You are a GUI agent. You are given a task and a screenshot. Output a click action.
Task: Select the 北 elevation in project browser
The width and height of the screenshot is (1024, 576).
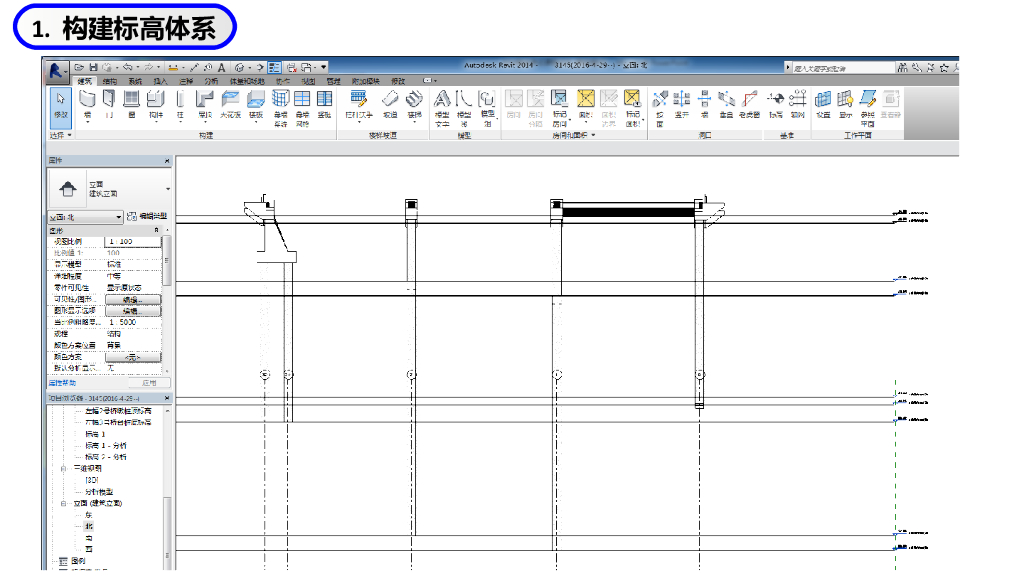(x=89, y=526)
